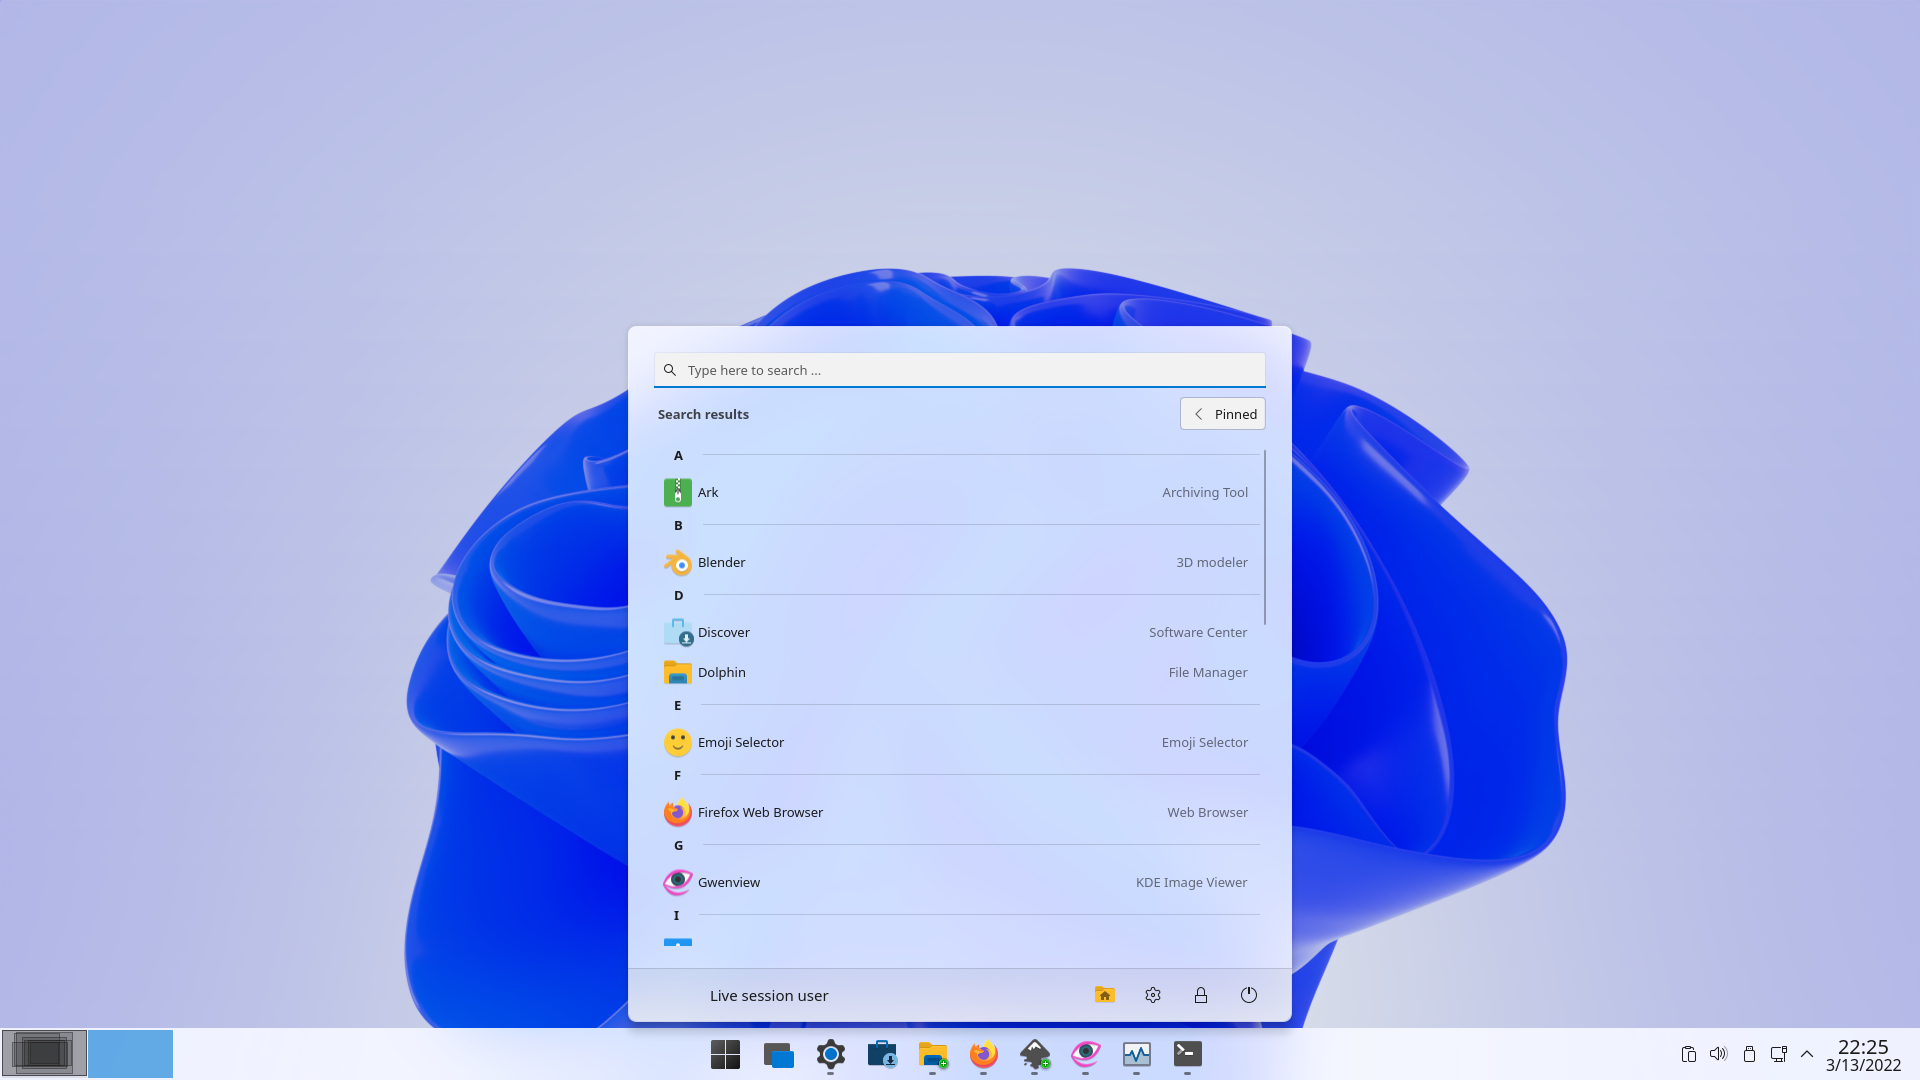Open display configuration tray icon
Viewport: 1920px width, 1080px height.
click(x=1779, y=1054)
